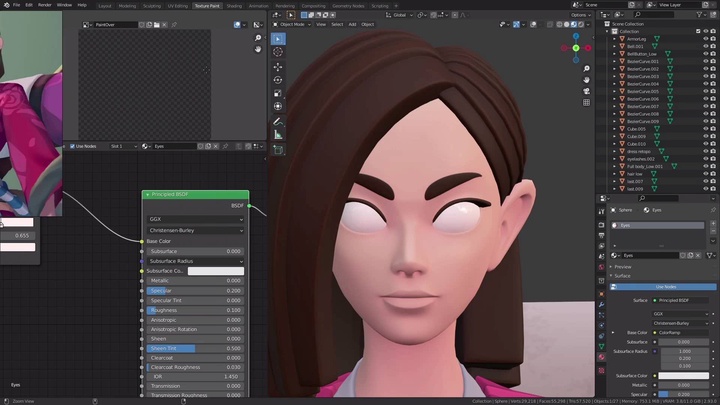Switch to the Geometry Nodes workspace tab
This screenshot has width=720, height=405.
pos(348,6)
